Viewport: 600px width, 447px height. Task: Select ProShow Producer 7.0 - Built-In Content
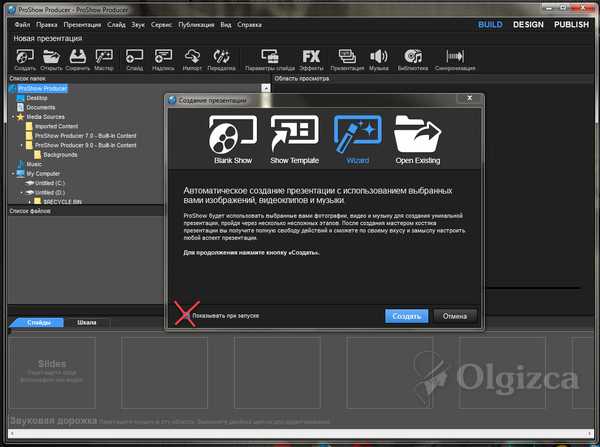click(x=85, y=136)
